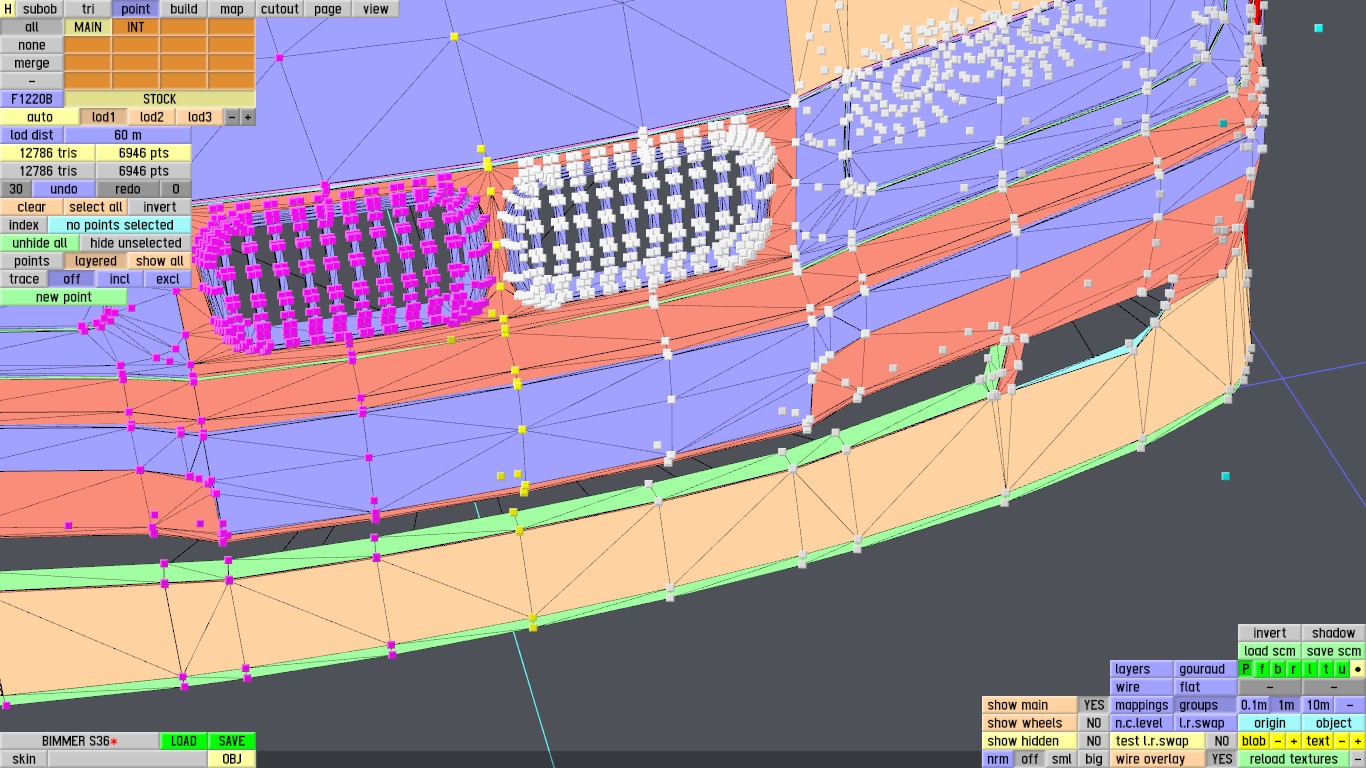Select the MAIN layer
Image resolution: width=1366 pixels, height=768 pixels.
click(88, 27)
